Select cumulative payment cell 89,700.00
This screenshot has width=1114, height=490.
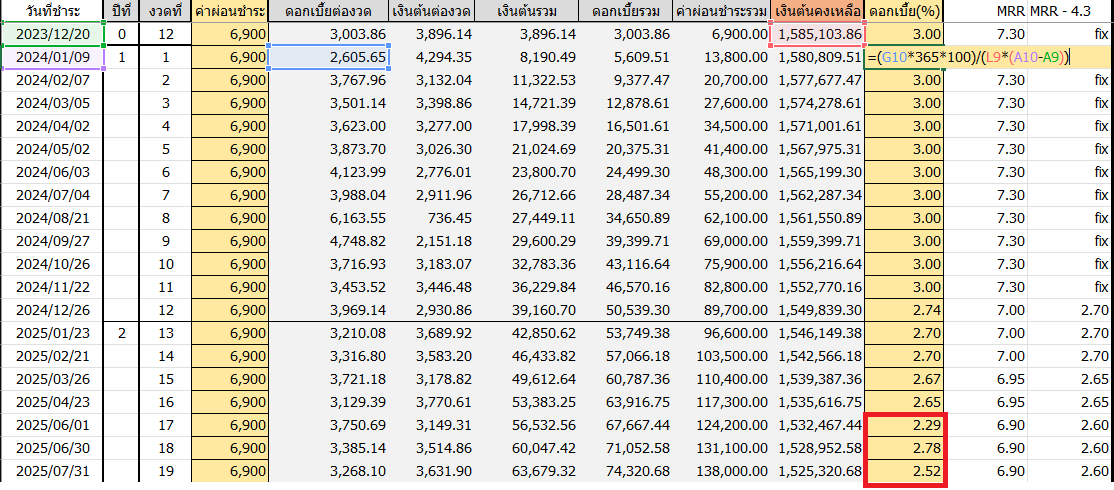click(x=722, y=310)
